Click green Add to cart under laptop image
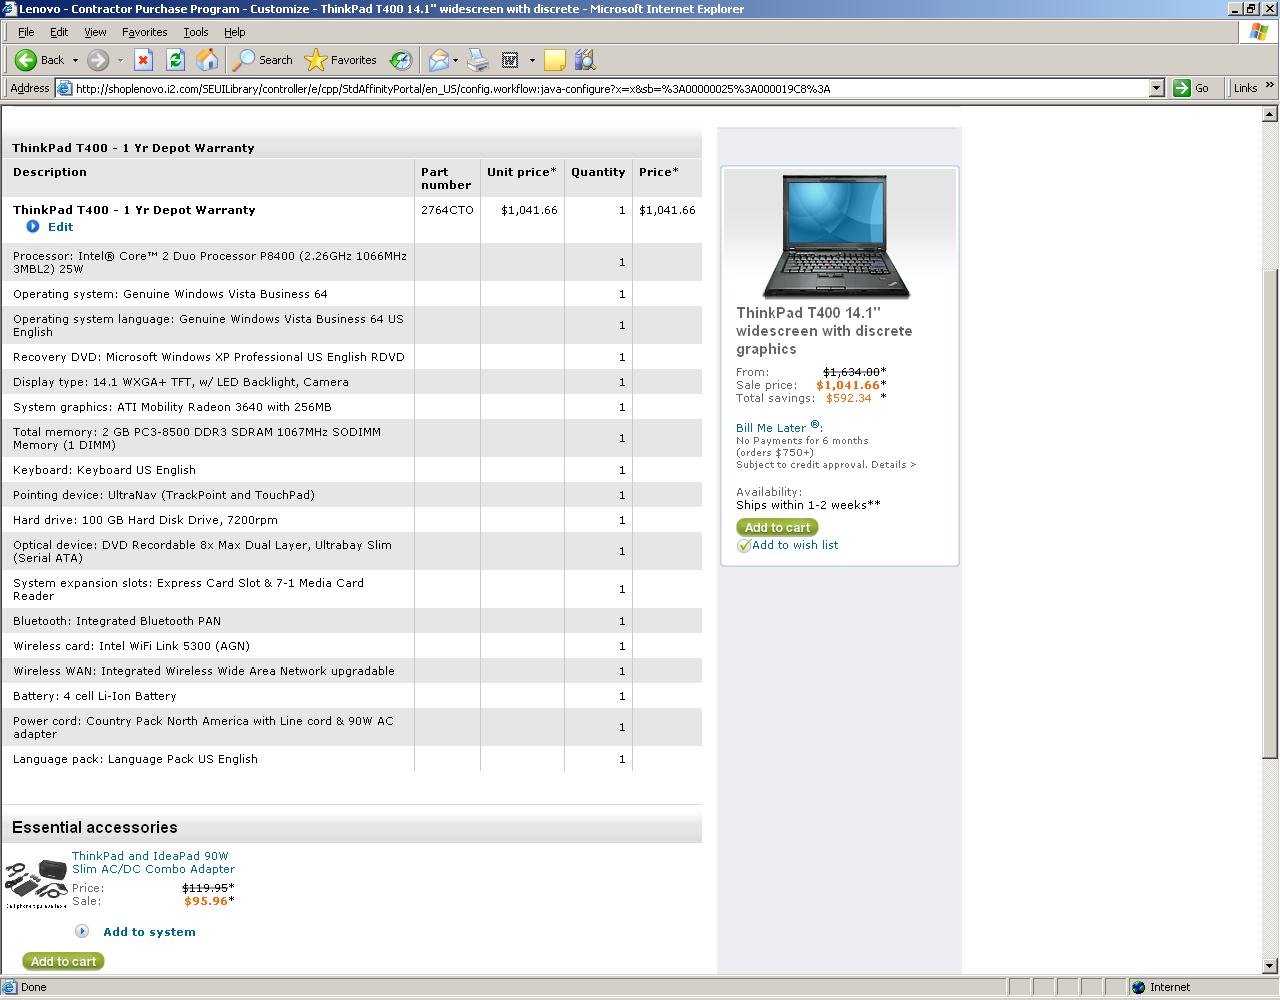The width and height of the screenshot is (1280, 1000). 777,527
